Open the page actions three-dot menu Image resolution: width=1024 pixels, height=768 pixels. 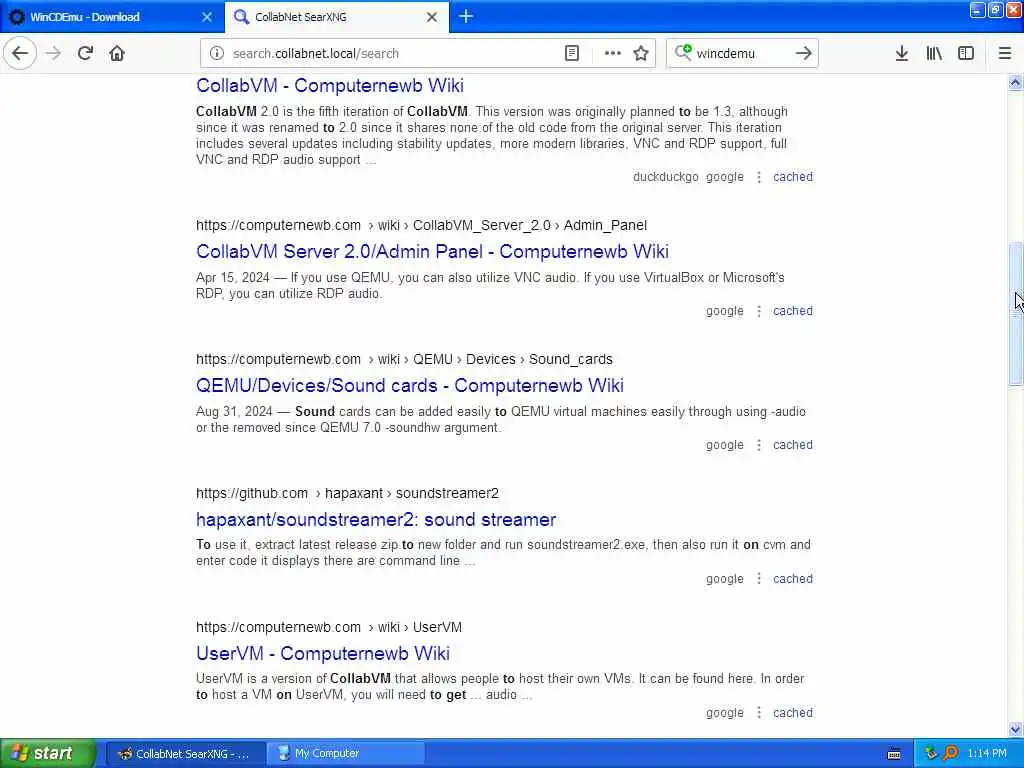tap(613, 53)
